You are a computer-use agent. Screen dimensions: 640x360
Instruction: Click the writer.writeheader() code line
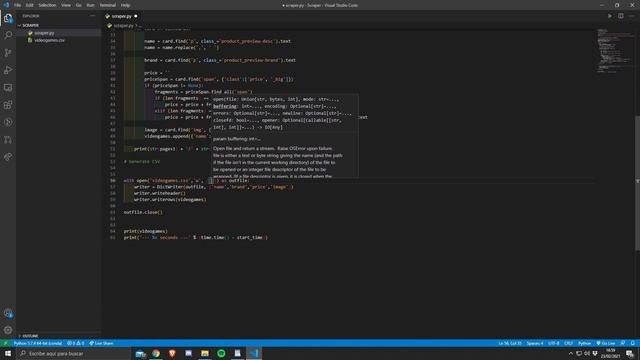coord(160,193)
